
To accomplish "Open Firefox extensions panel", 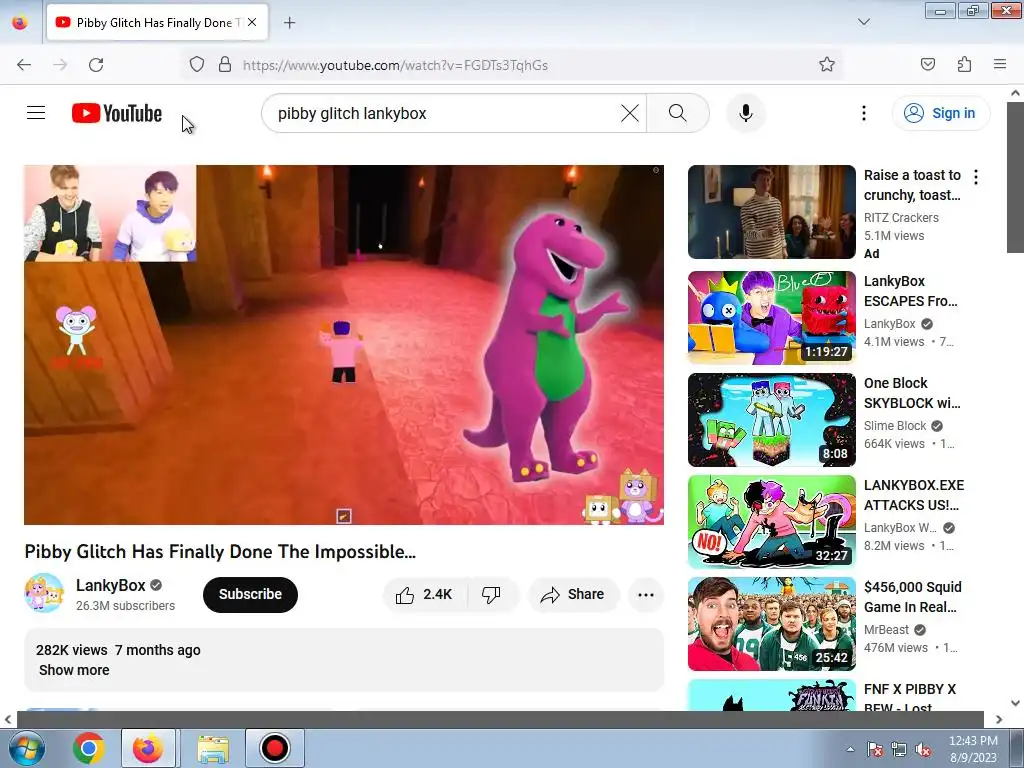I will pos(964,64).
